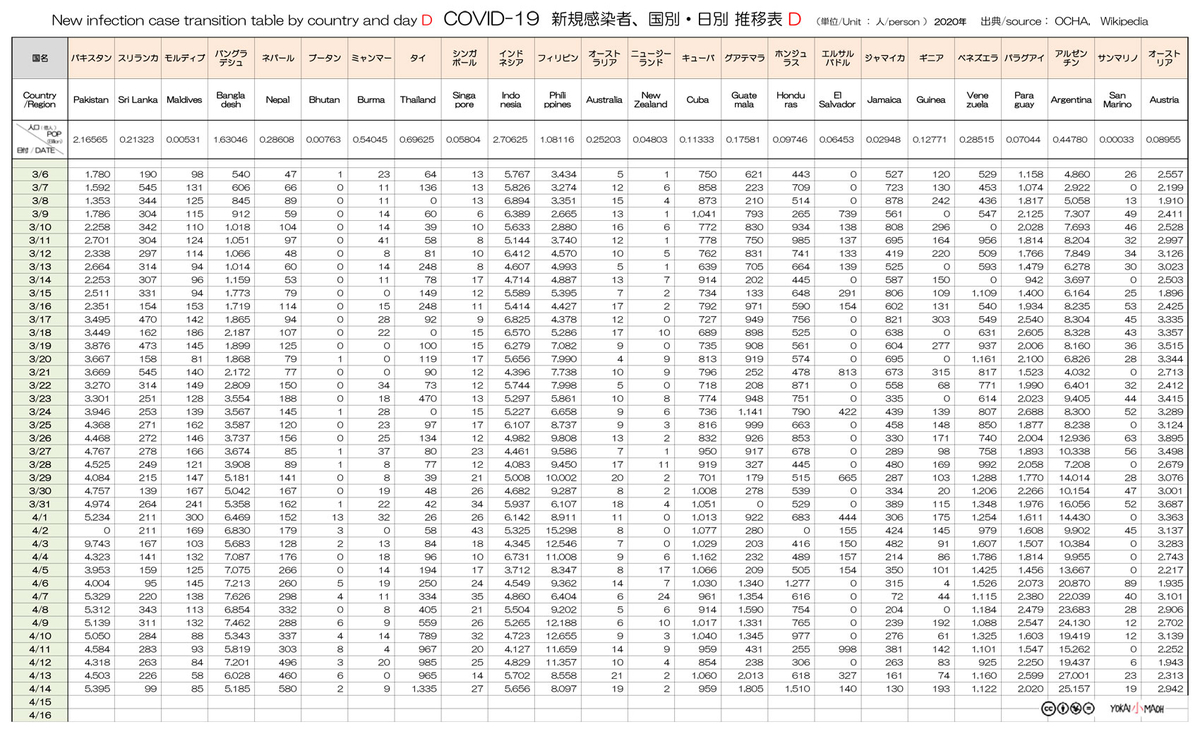The width and height of the screenshot is (1200, 729).
Task: Click the 3/25 date row label
Action: click(40, 423)
